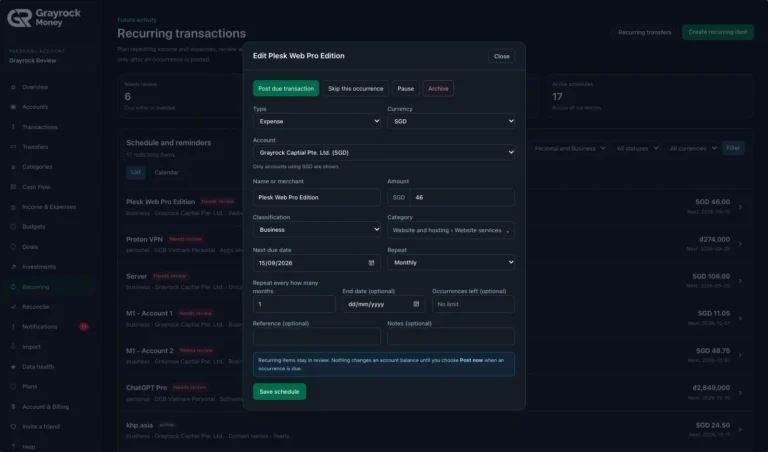Viewport: 768px width, 452px height.
Task: Click the Create recurring item button
Action: (x=718, y=32)
